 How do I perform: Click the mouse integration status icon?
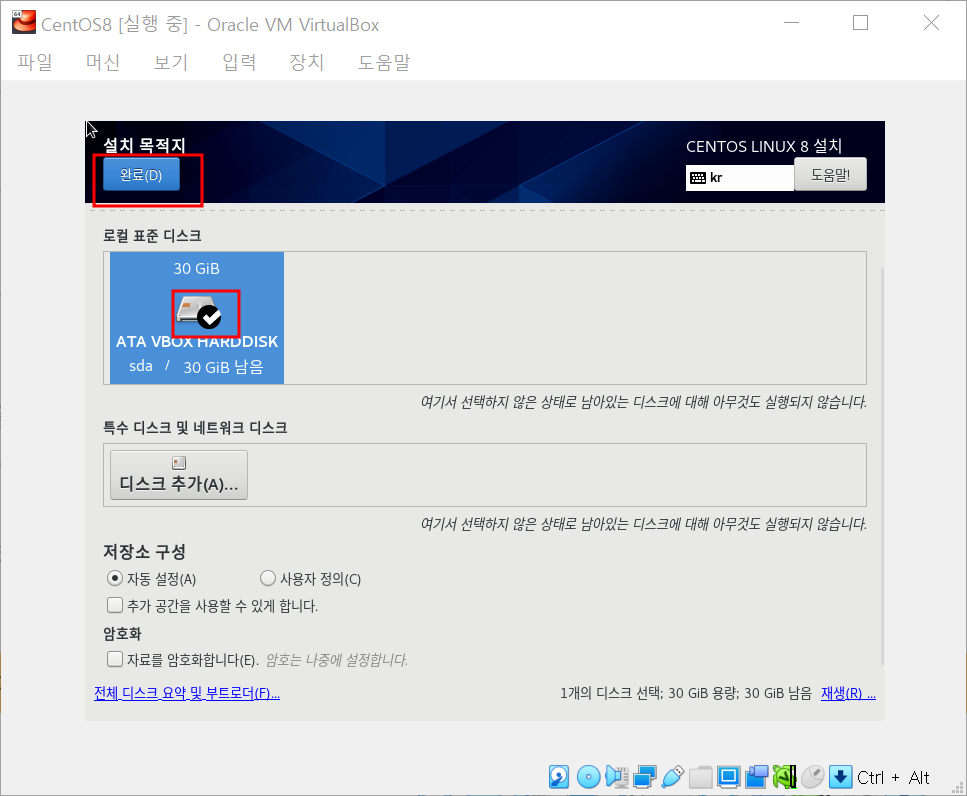[x=813, y=777]
